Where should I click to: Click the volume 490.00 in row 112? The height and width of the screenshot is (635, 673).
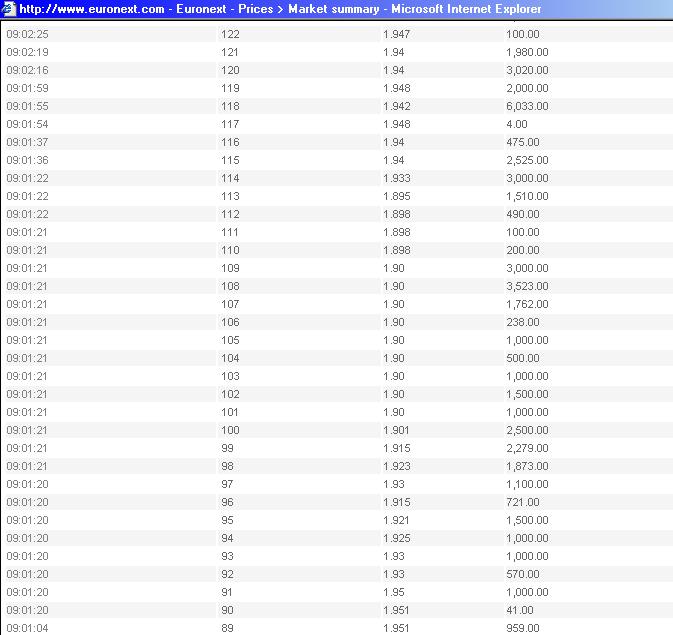click(523, 215)
